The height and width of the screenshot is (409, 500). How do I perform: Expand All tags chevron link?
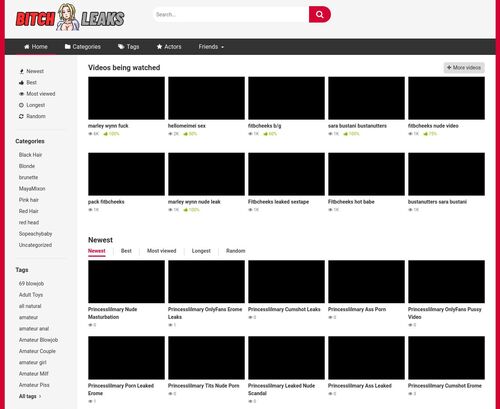pyautogui.click(x=30, y=396)
